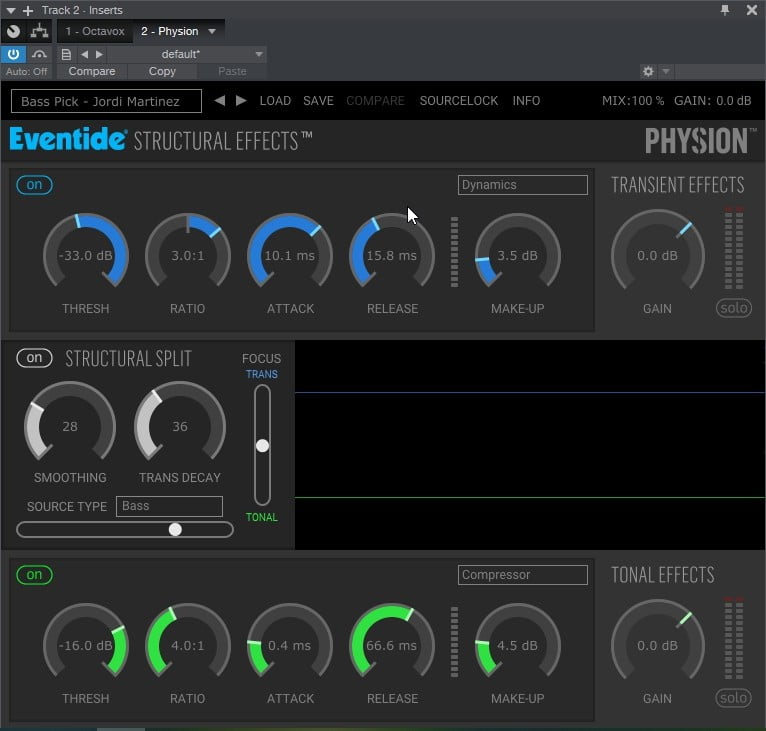Click the TRANS focus label
This screenshot has height=731, width=766.
click(x=262, y=374)
